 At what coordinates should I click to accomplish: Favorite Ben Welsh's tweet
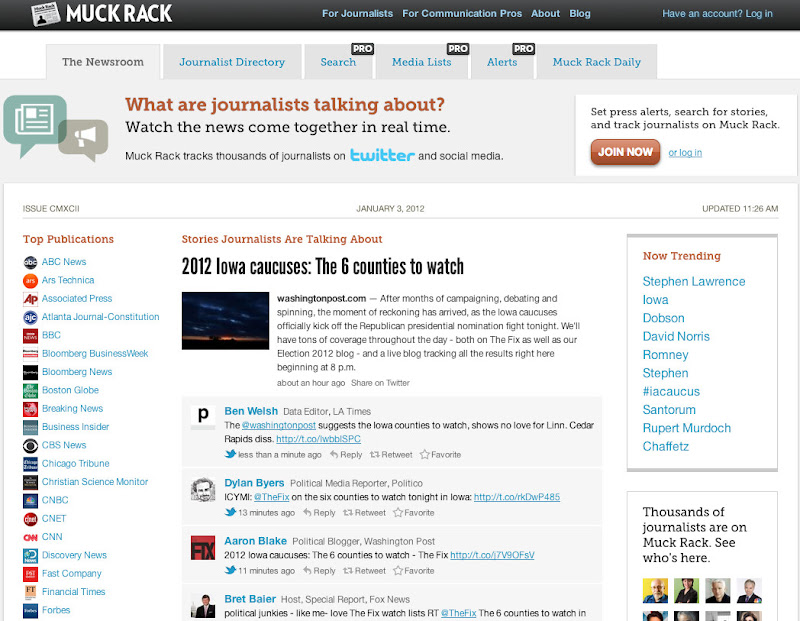coord(440,455)
